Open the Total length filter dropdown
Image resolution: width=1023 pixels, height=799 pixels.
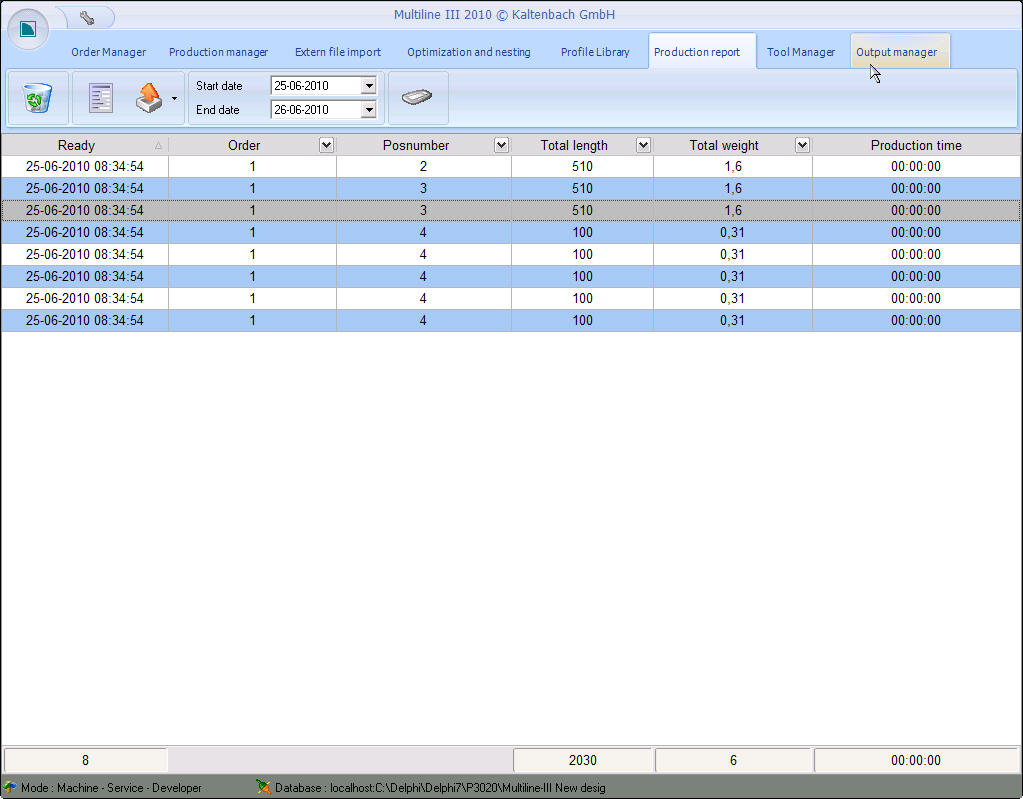pos(643,145)
